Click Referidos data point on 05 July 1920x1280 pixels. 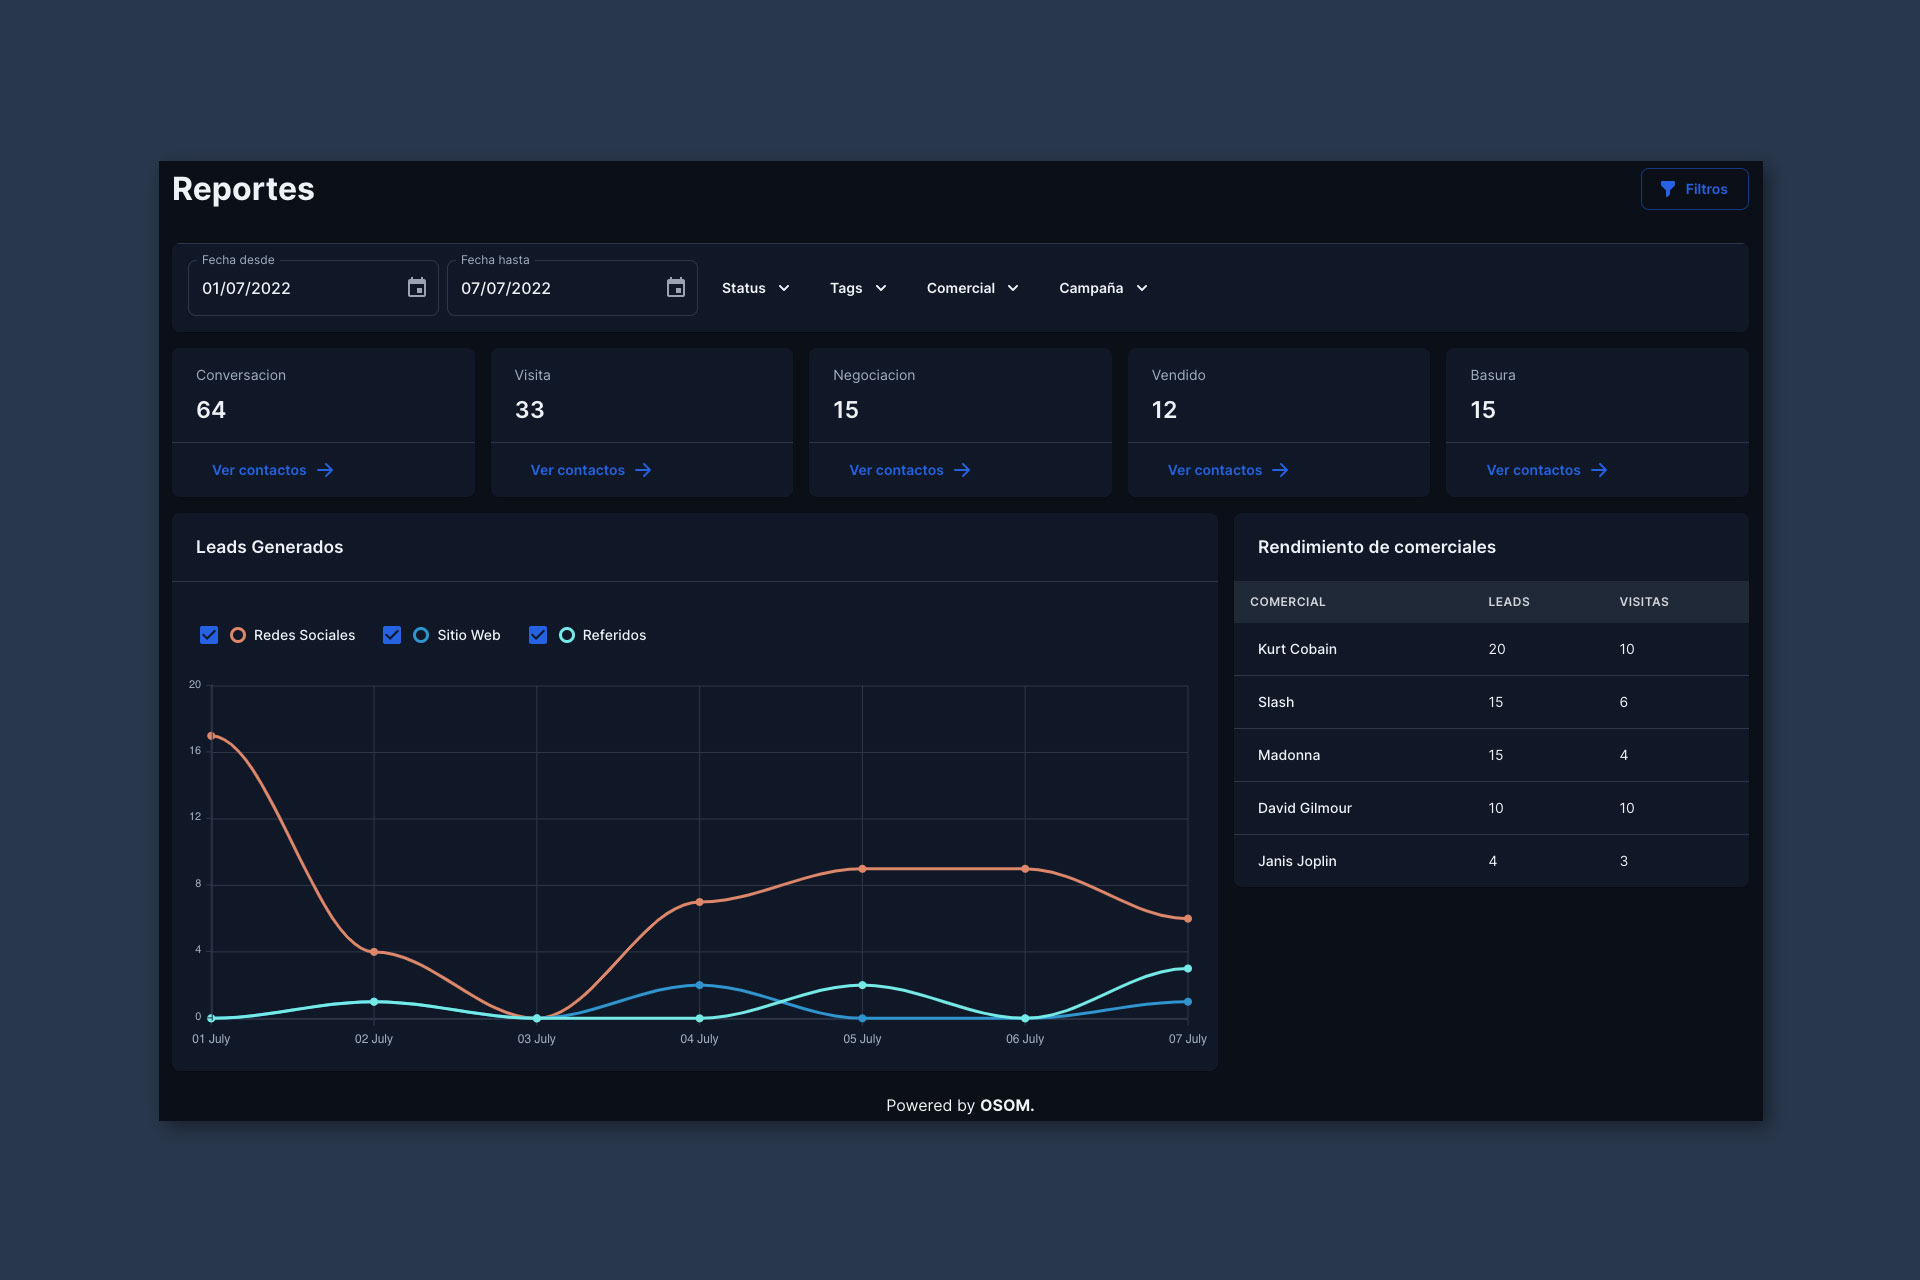click(x=862, y=985)
